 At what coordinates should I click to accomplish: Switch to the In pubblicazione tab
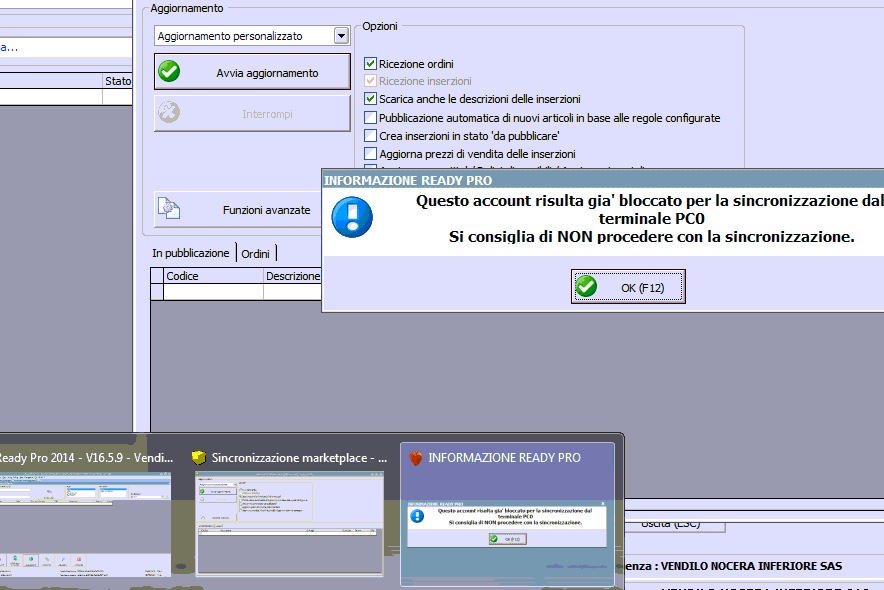[x=191, y=253]
